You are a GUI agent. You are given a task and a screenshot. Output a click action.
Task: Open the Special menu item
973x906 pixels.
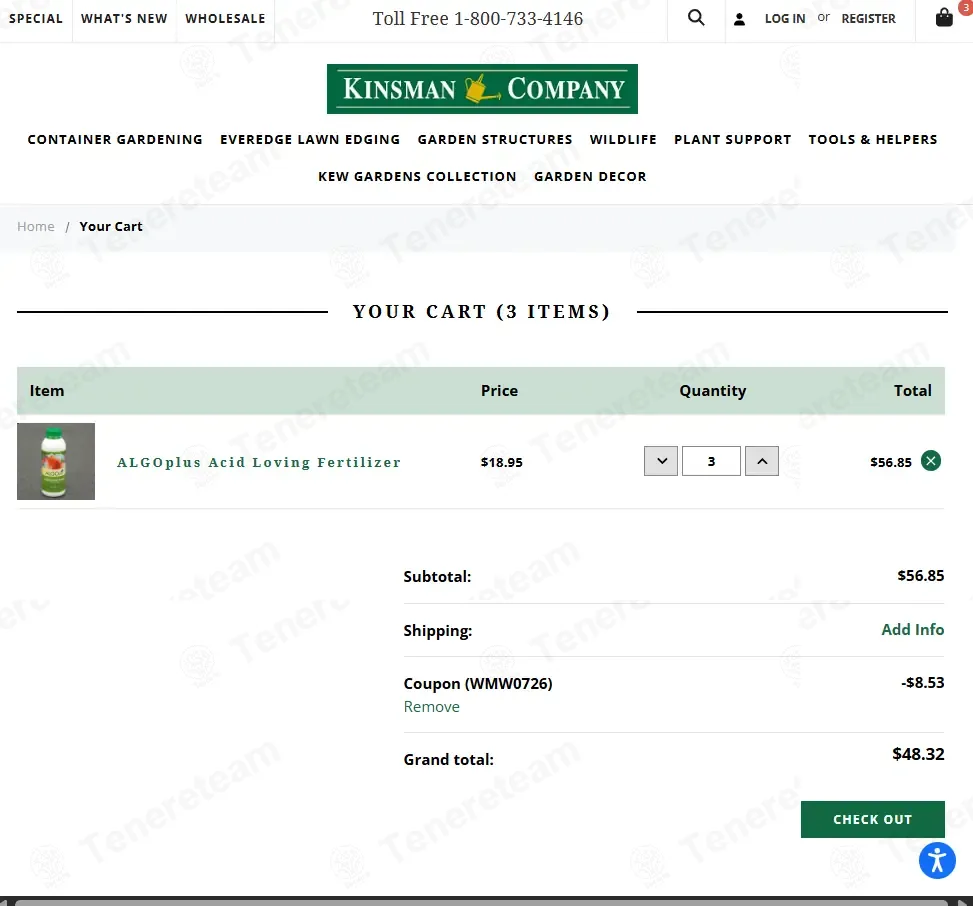coord(36,19)
